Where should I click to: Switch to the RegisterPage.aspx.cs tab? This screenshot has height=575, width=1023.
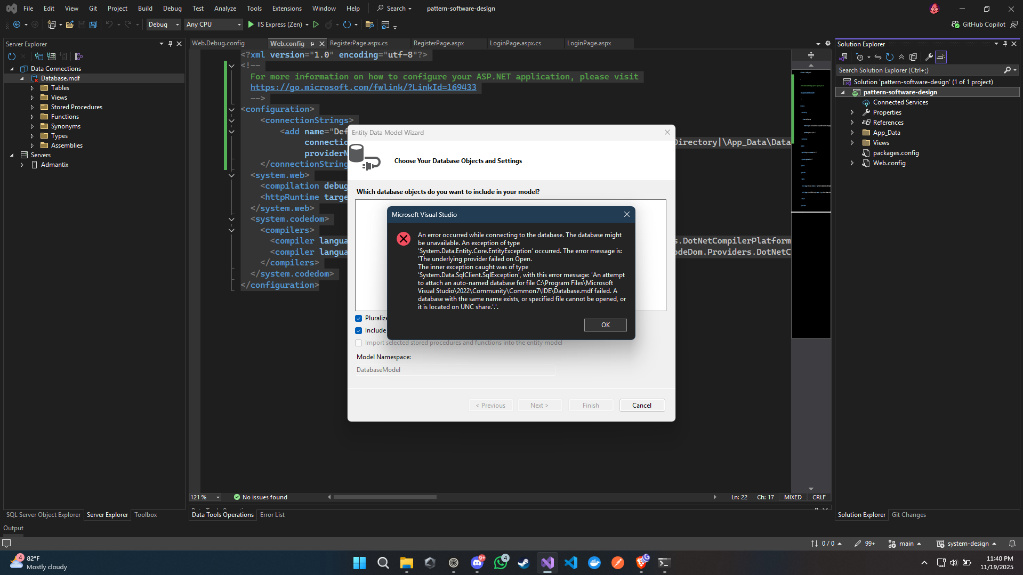(359, 43)
